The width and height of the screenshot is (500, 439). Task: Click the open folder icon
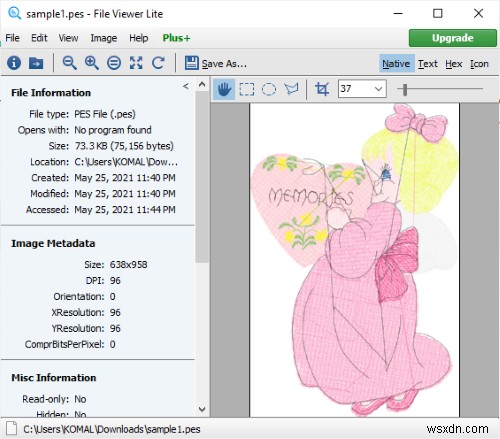36,63
